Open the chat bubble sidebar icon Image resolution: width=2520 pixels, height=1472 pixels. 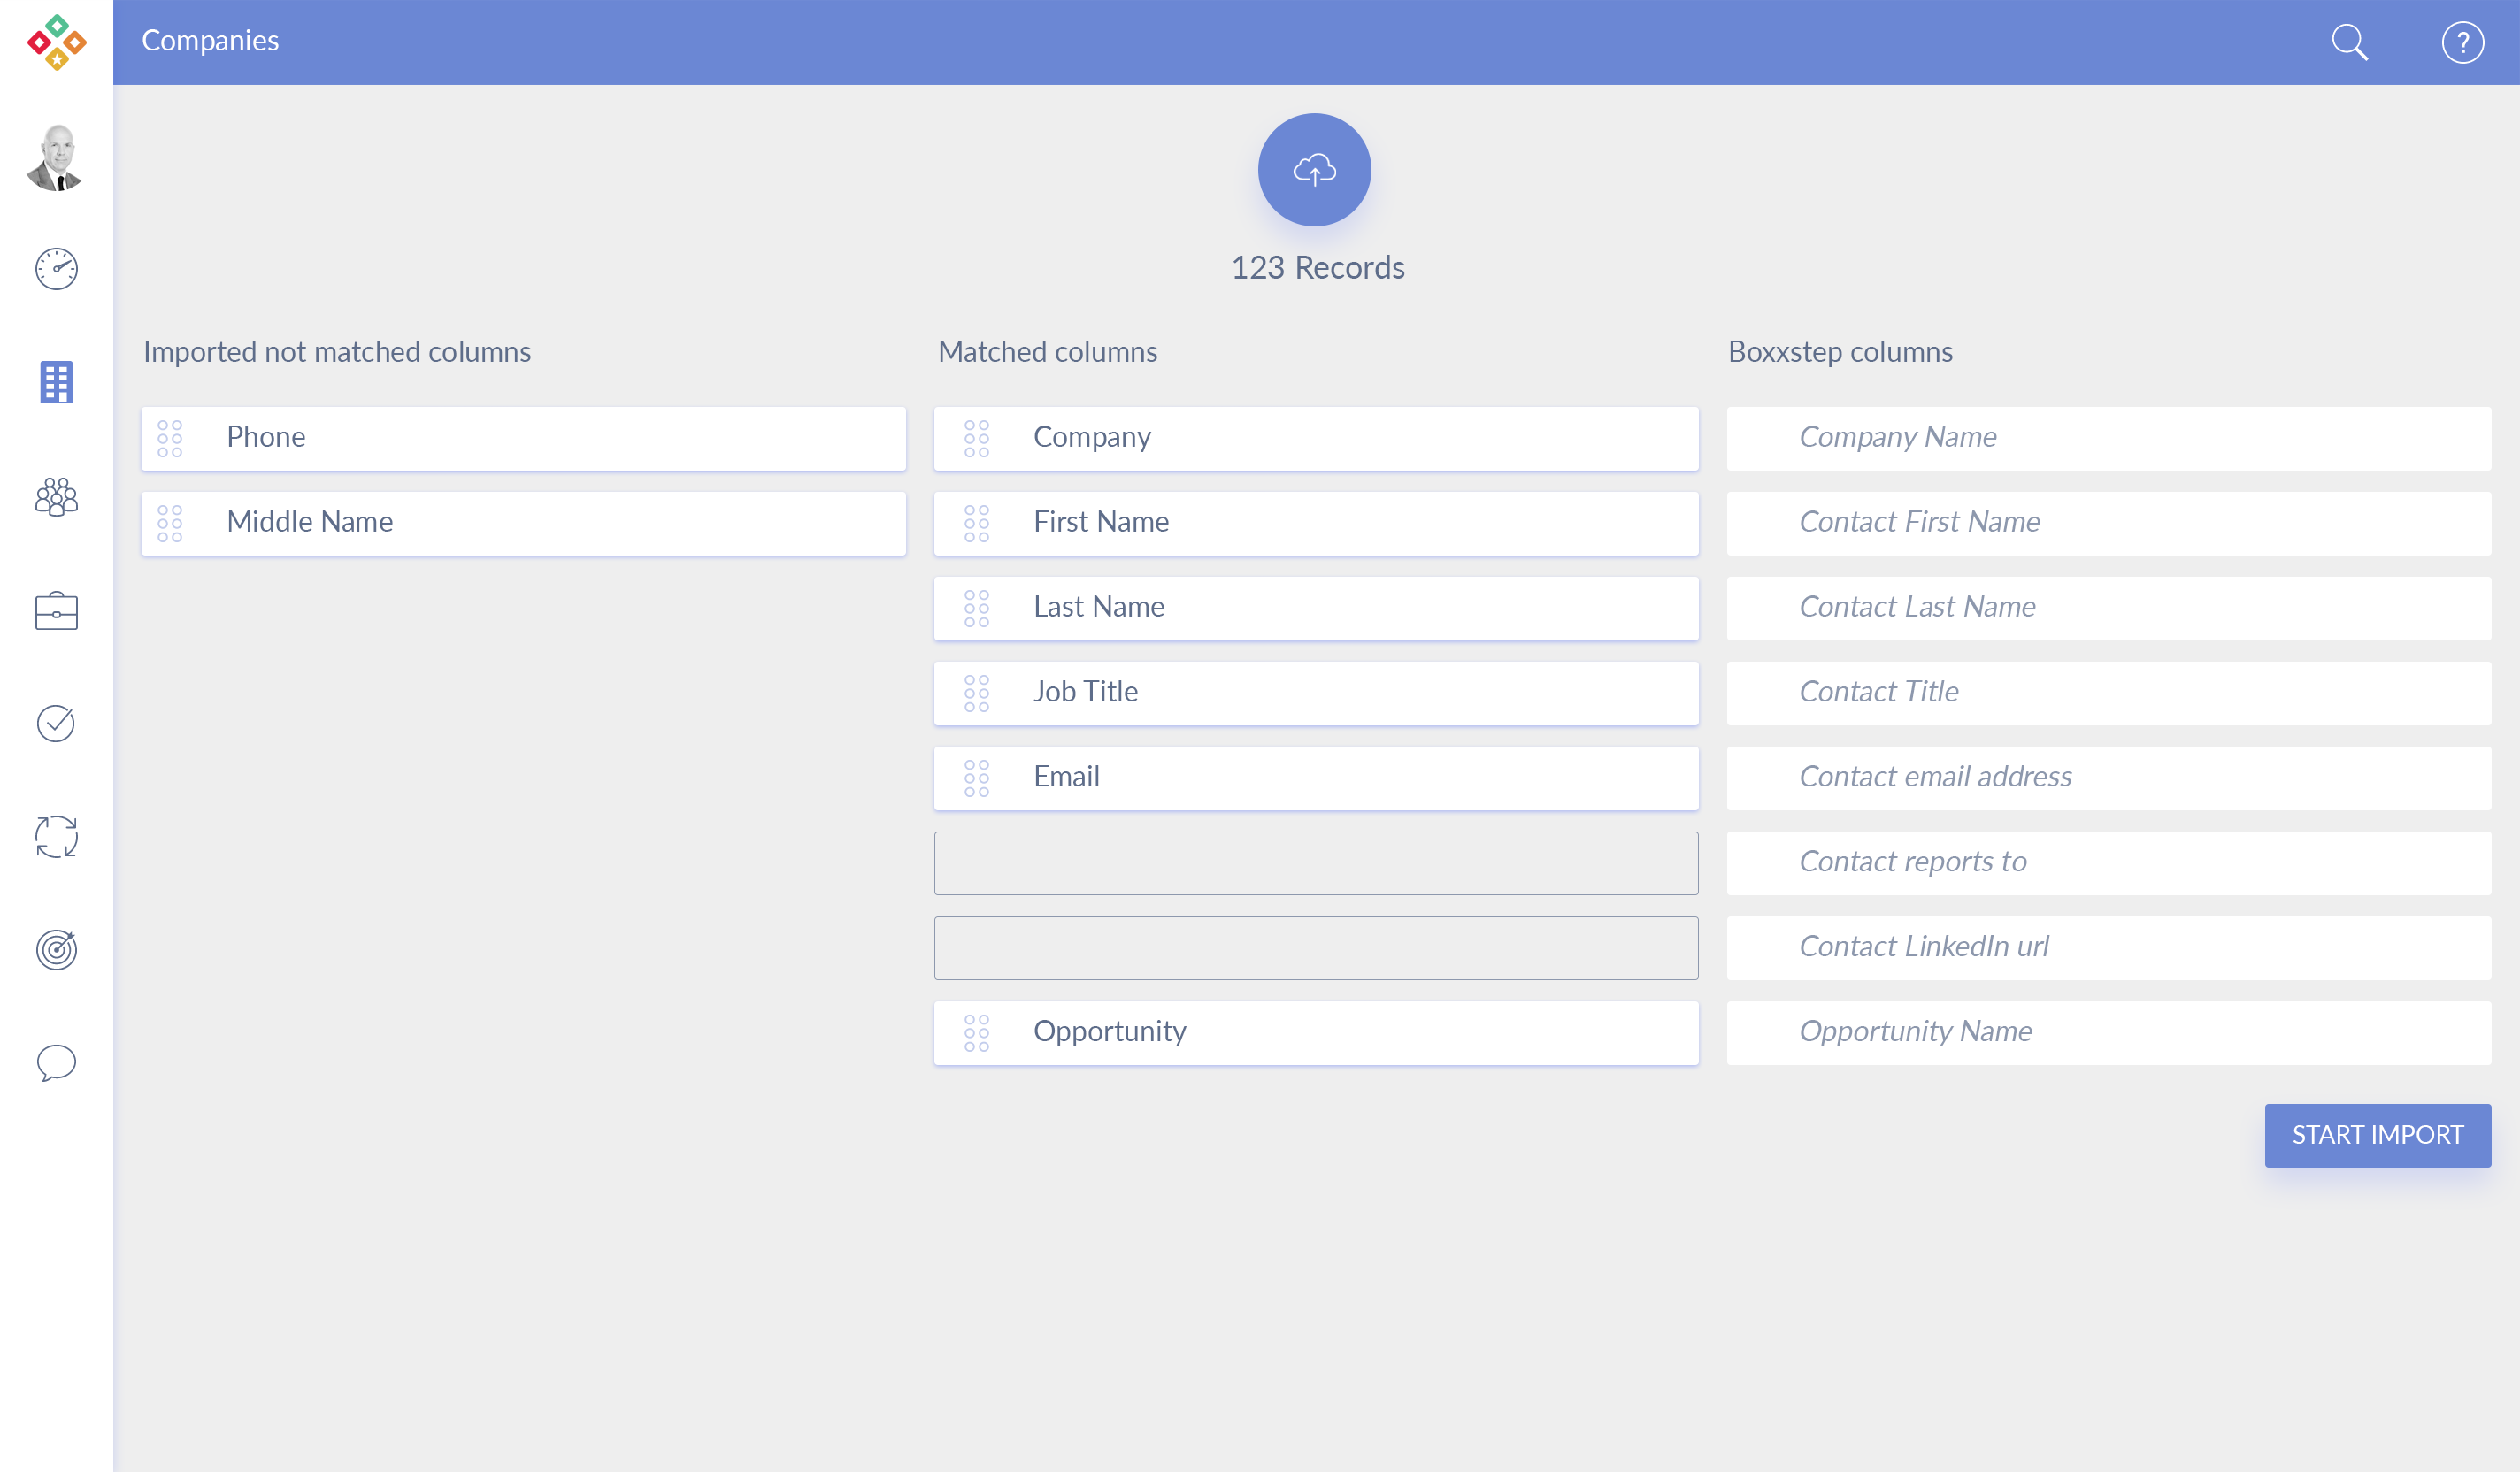[56, 1062]
